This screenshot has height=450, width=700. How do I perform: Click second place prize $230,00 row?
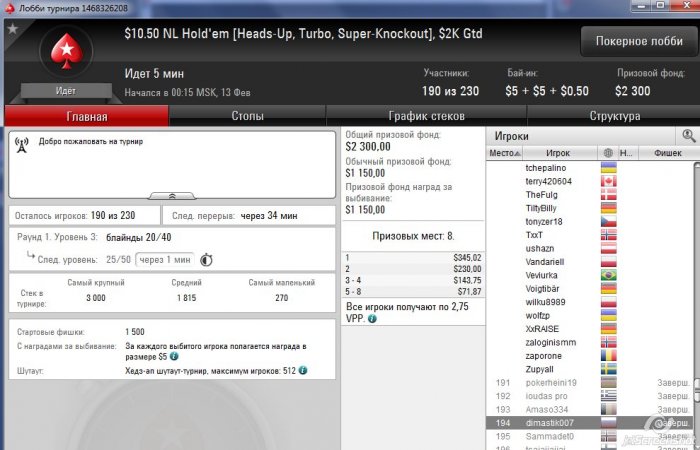click(413, 269)
